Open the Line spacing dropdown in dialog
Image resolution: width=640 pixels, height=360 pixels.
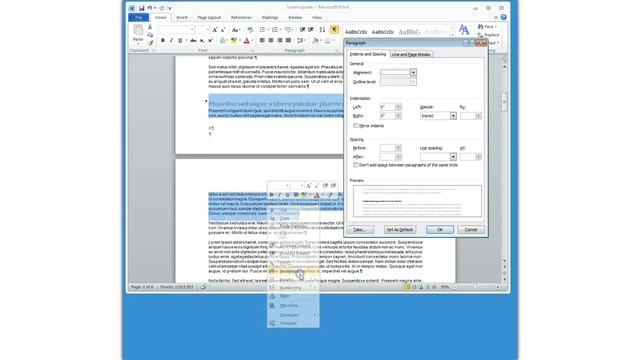(x=453, y=157)
